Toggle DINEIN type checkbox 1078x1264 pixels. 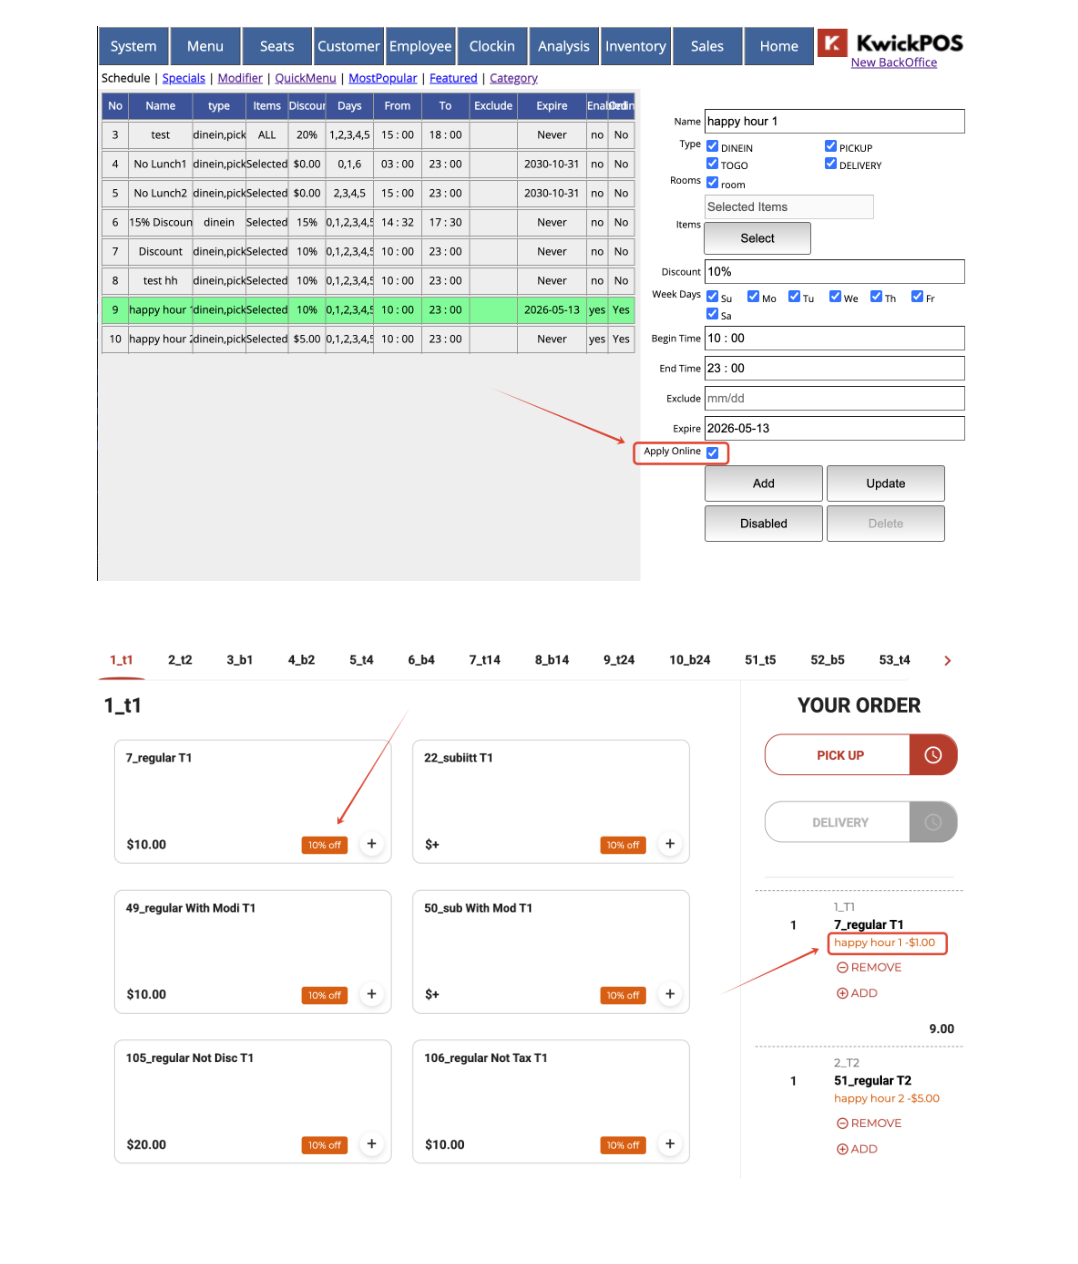pyautogui.click(x=713, y=146)
